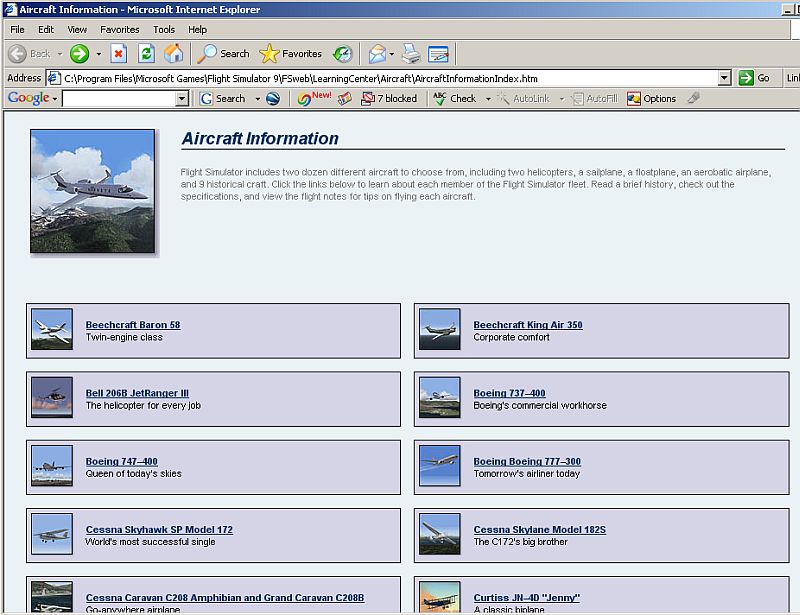Screen dimensions: 800x615
Task: Open the Google search box dropdown
Action: [182, 99]
